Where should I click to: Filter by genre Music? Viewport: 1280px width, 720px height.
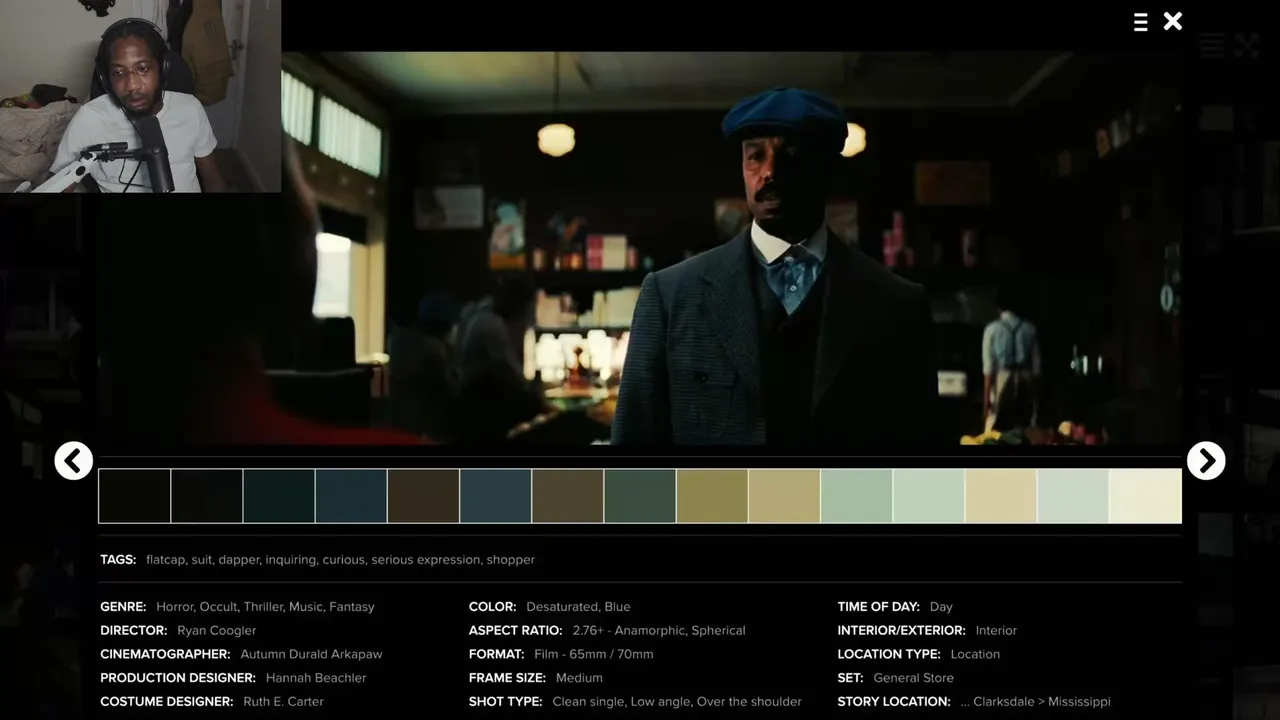coord(306,607)
